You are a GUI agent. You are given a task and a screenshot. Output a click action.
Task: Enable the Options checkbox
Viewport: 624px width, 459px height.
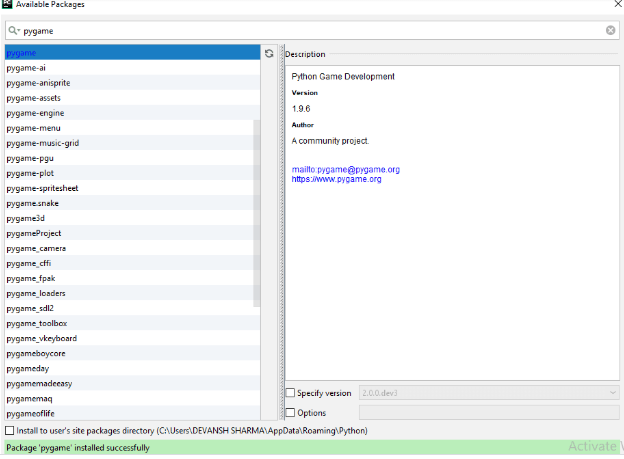(x=291, y=412)
